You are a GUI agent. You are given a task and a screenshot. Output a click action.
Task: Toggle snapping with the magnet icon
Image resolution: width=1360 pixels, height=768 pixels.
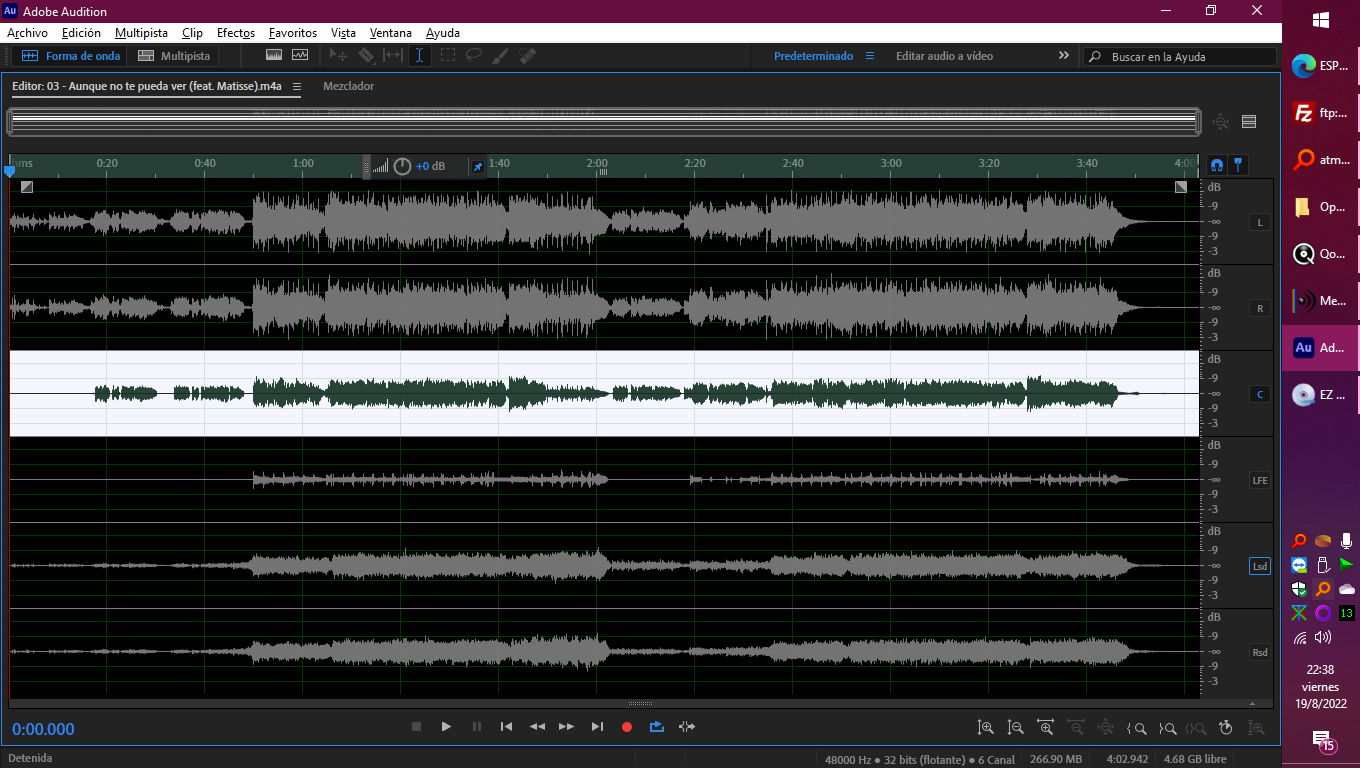coord(1217,165)
